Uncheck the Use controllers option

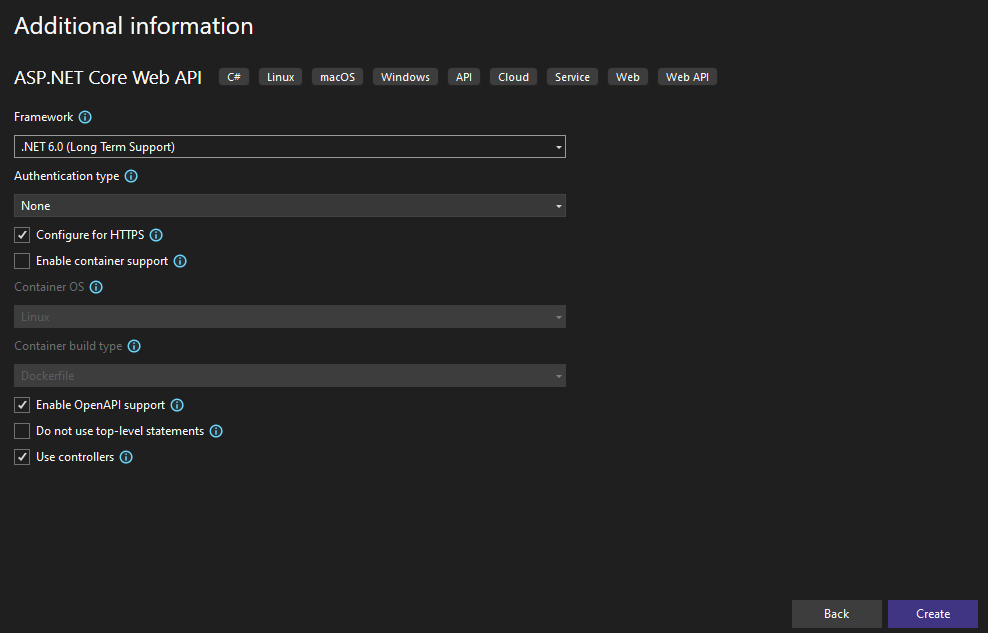click(22, 457)
